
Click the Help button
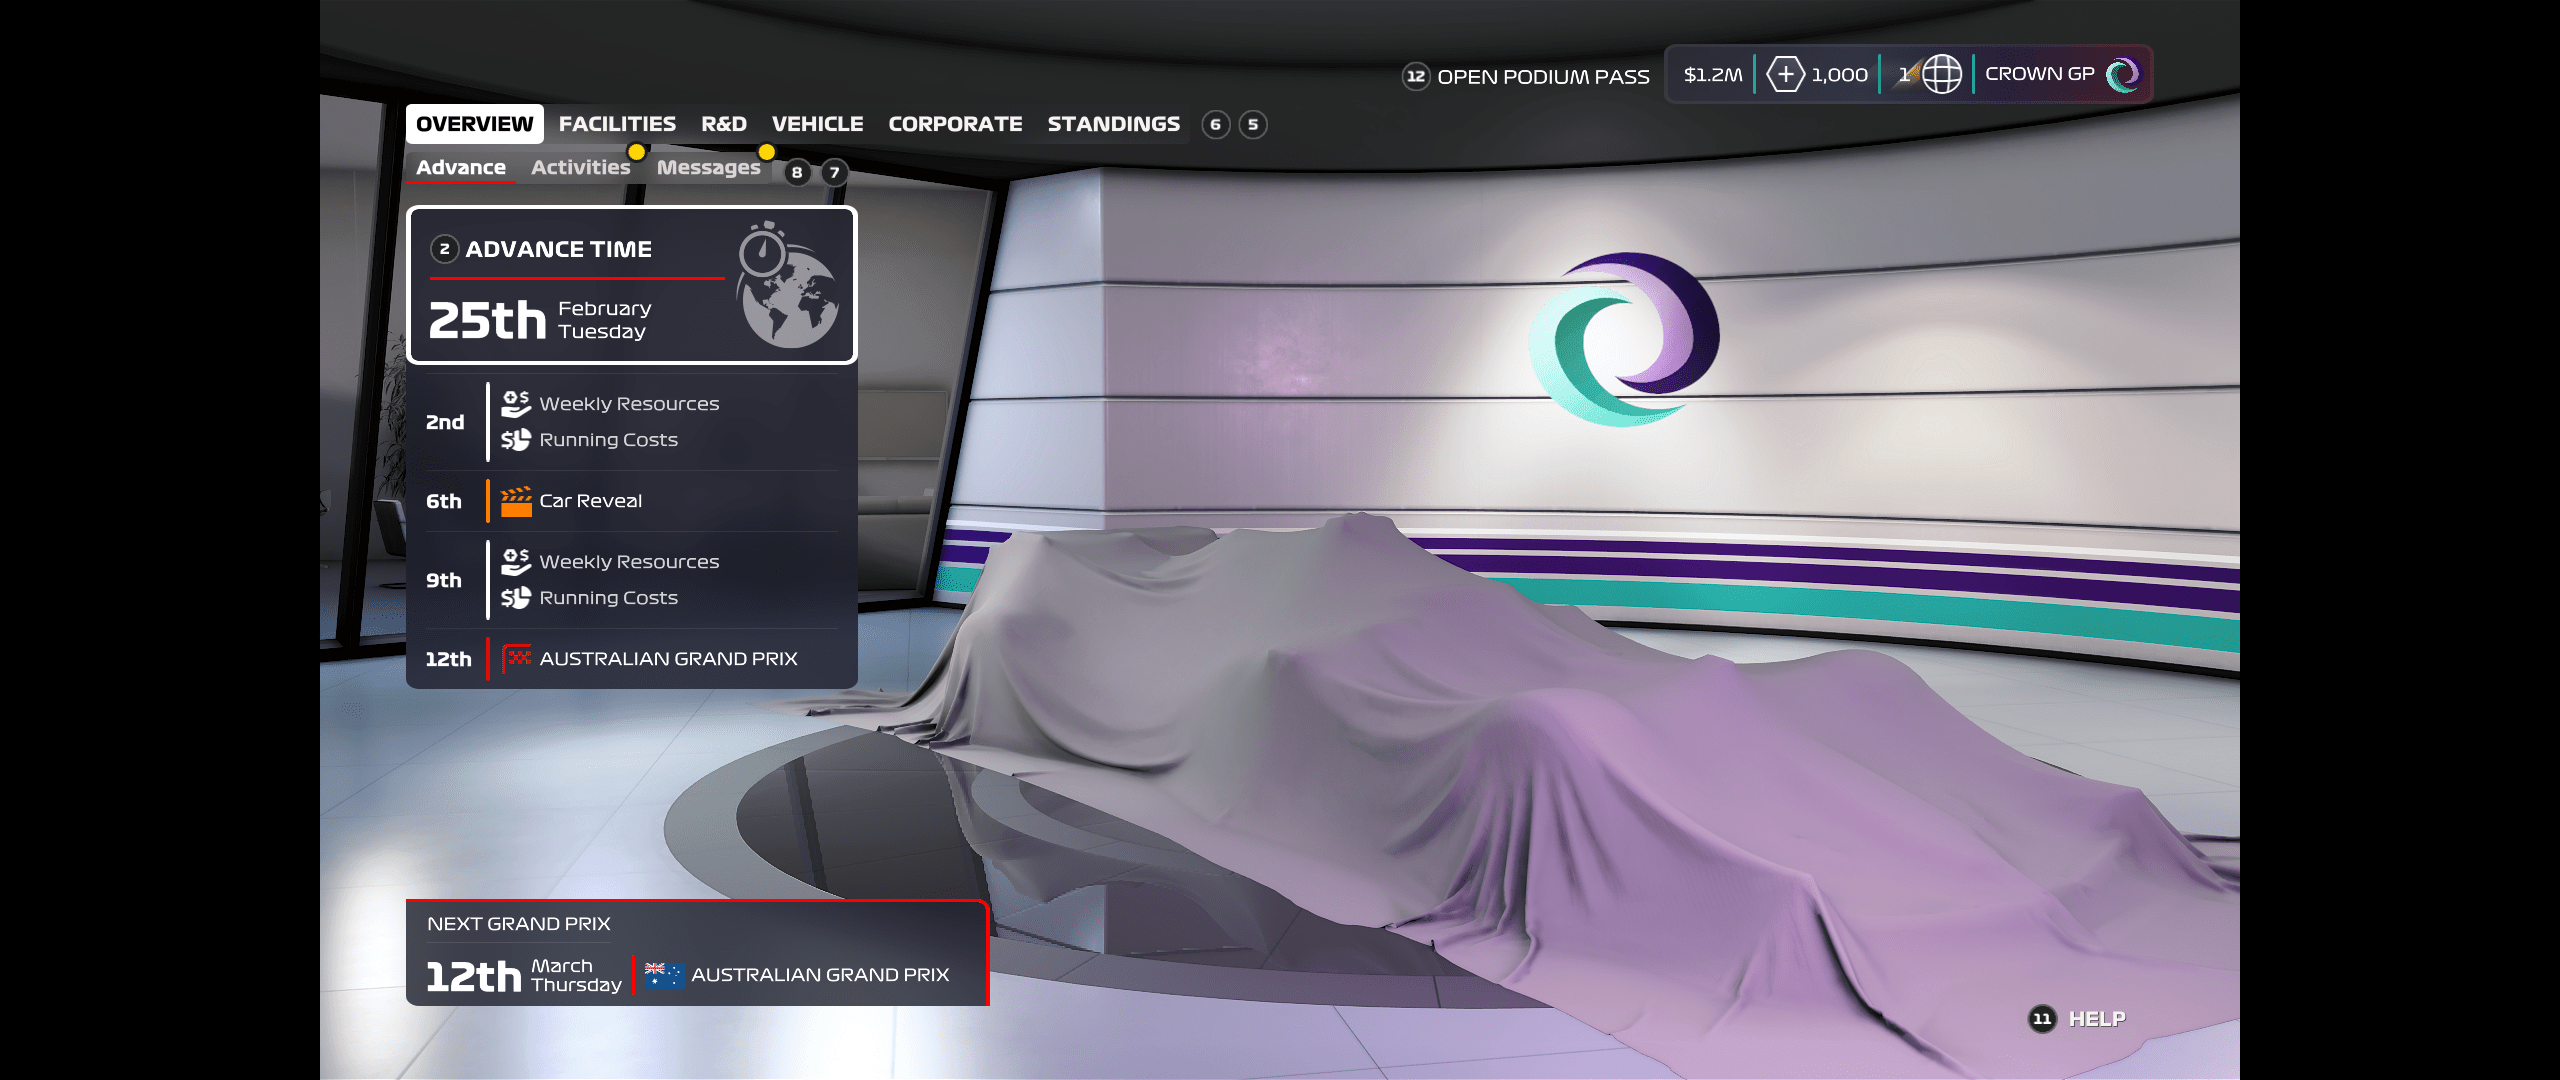tap(2096, 1019)
